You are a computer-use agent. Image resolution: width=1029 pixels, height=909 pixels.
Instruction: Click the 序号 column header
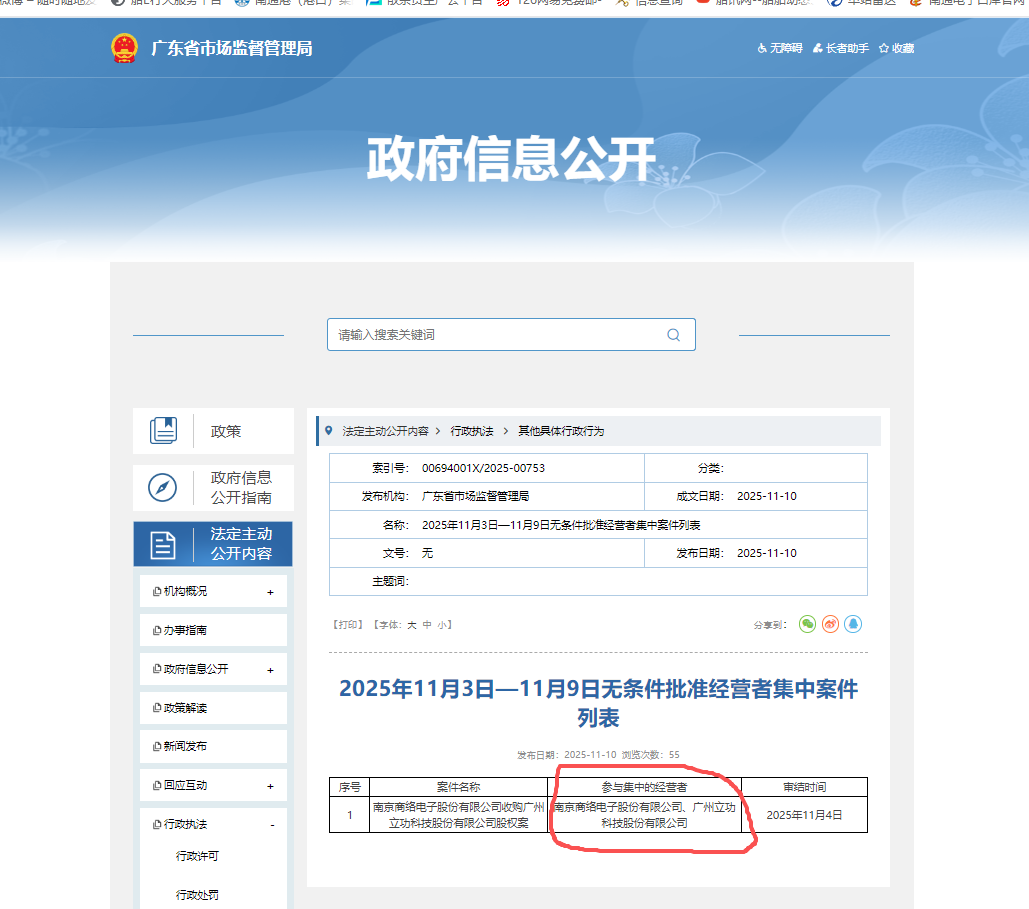coord(350,787)
